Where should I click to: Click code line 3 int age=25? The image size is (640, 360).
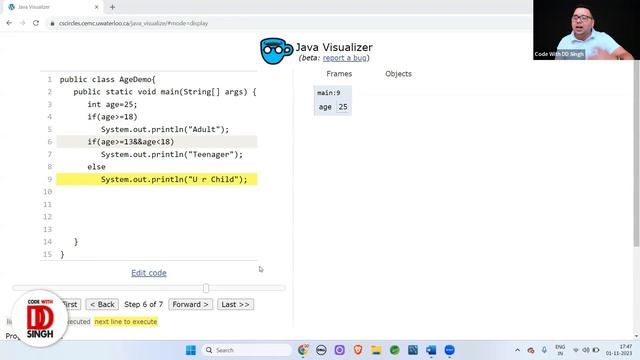[112, 104]
